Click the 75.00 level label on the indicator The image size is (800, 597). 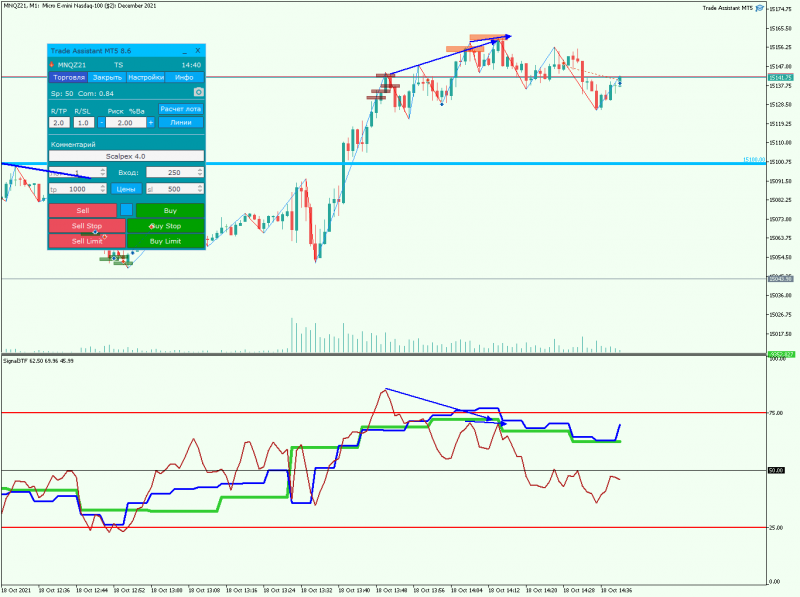[776, 413]
